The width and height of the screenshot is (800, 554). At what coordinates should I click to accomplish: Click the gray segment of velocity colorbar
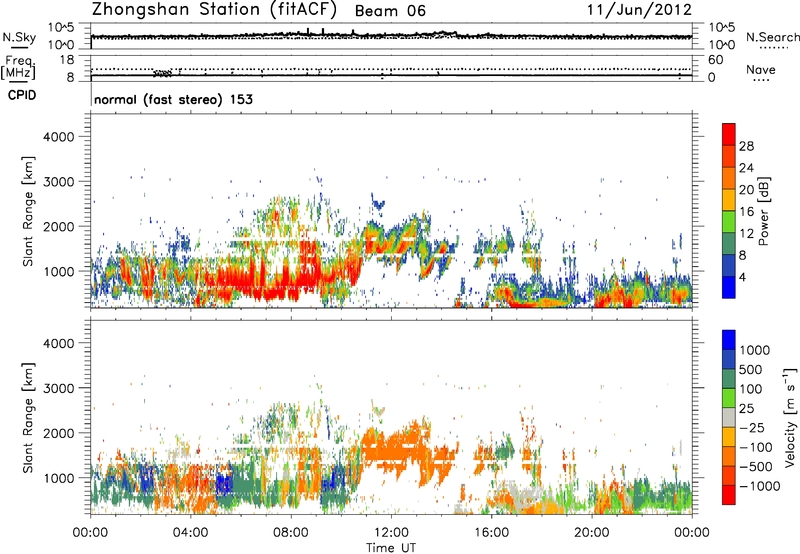point(729,417)
